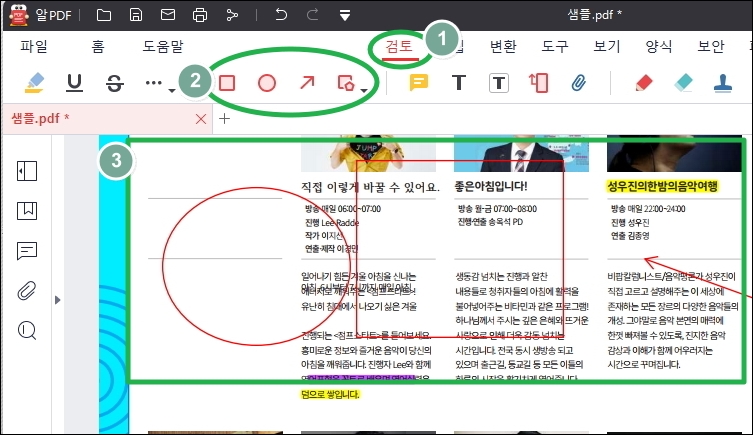
Task: Select the strikethrough annotation tool
Action: point(114,83)
